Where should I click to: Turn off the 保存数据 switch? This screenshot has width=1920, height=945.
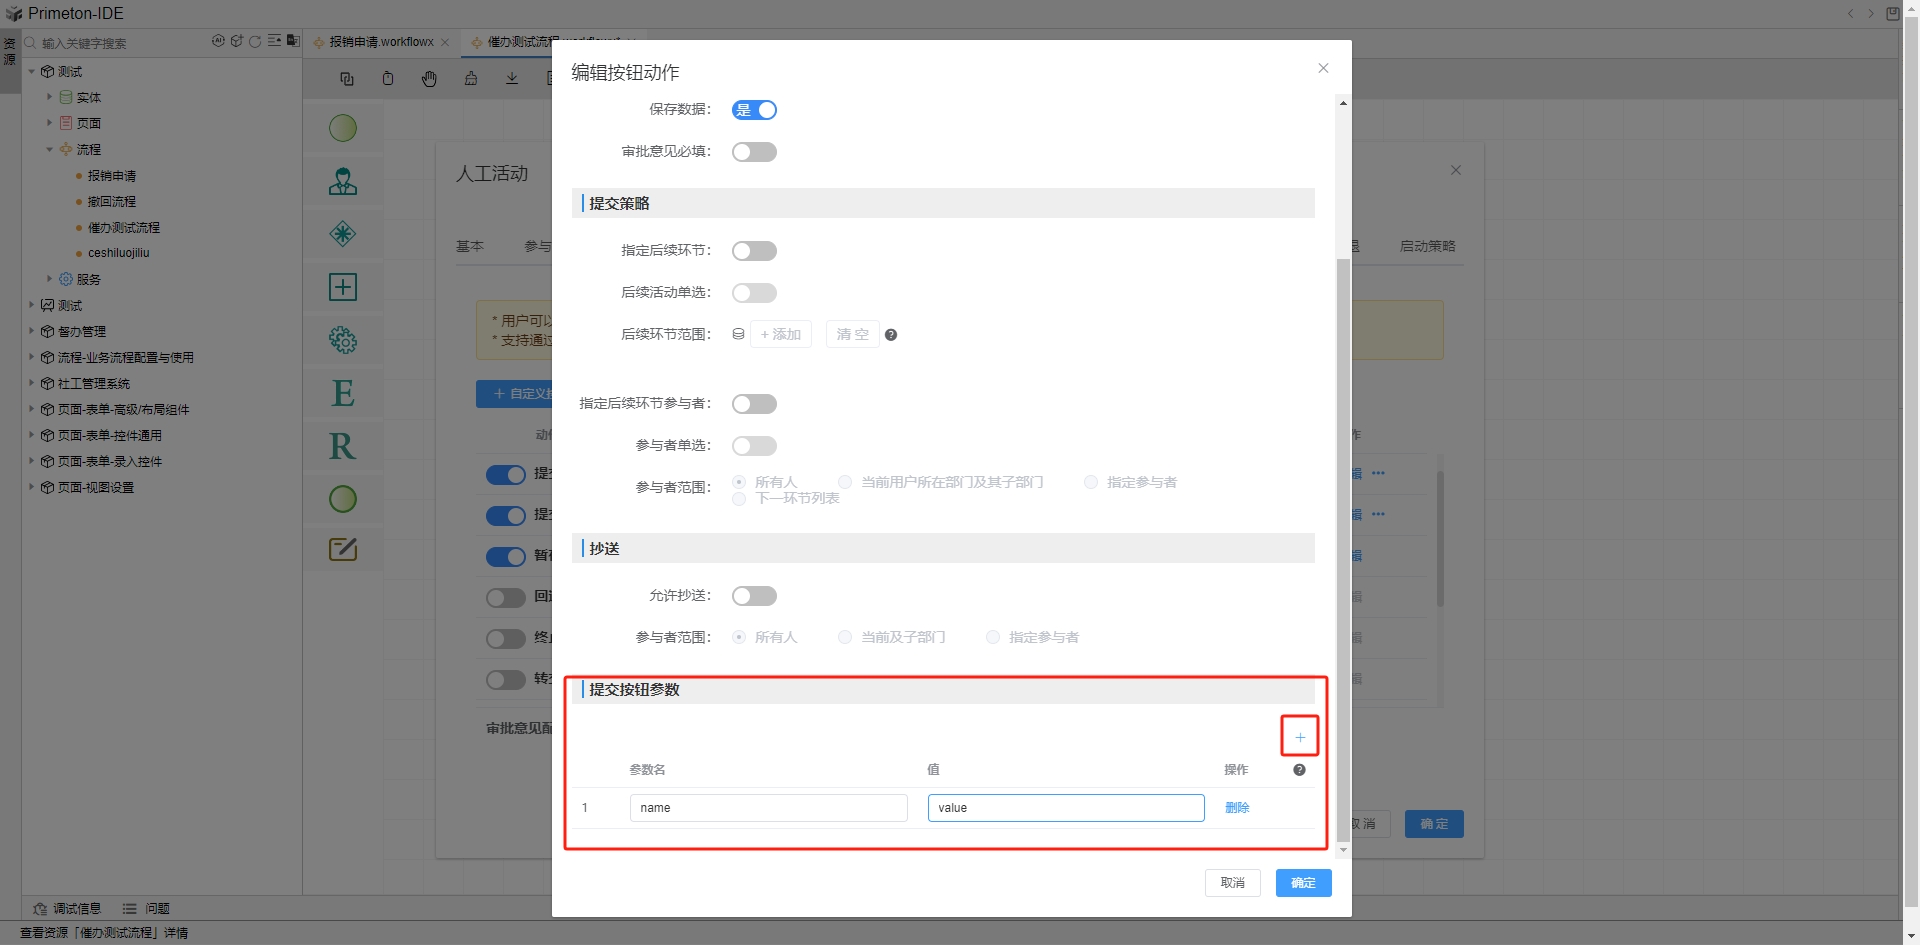[754, 110]
